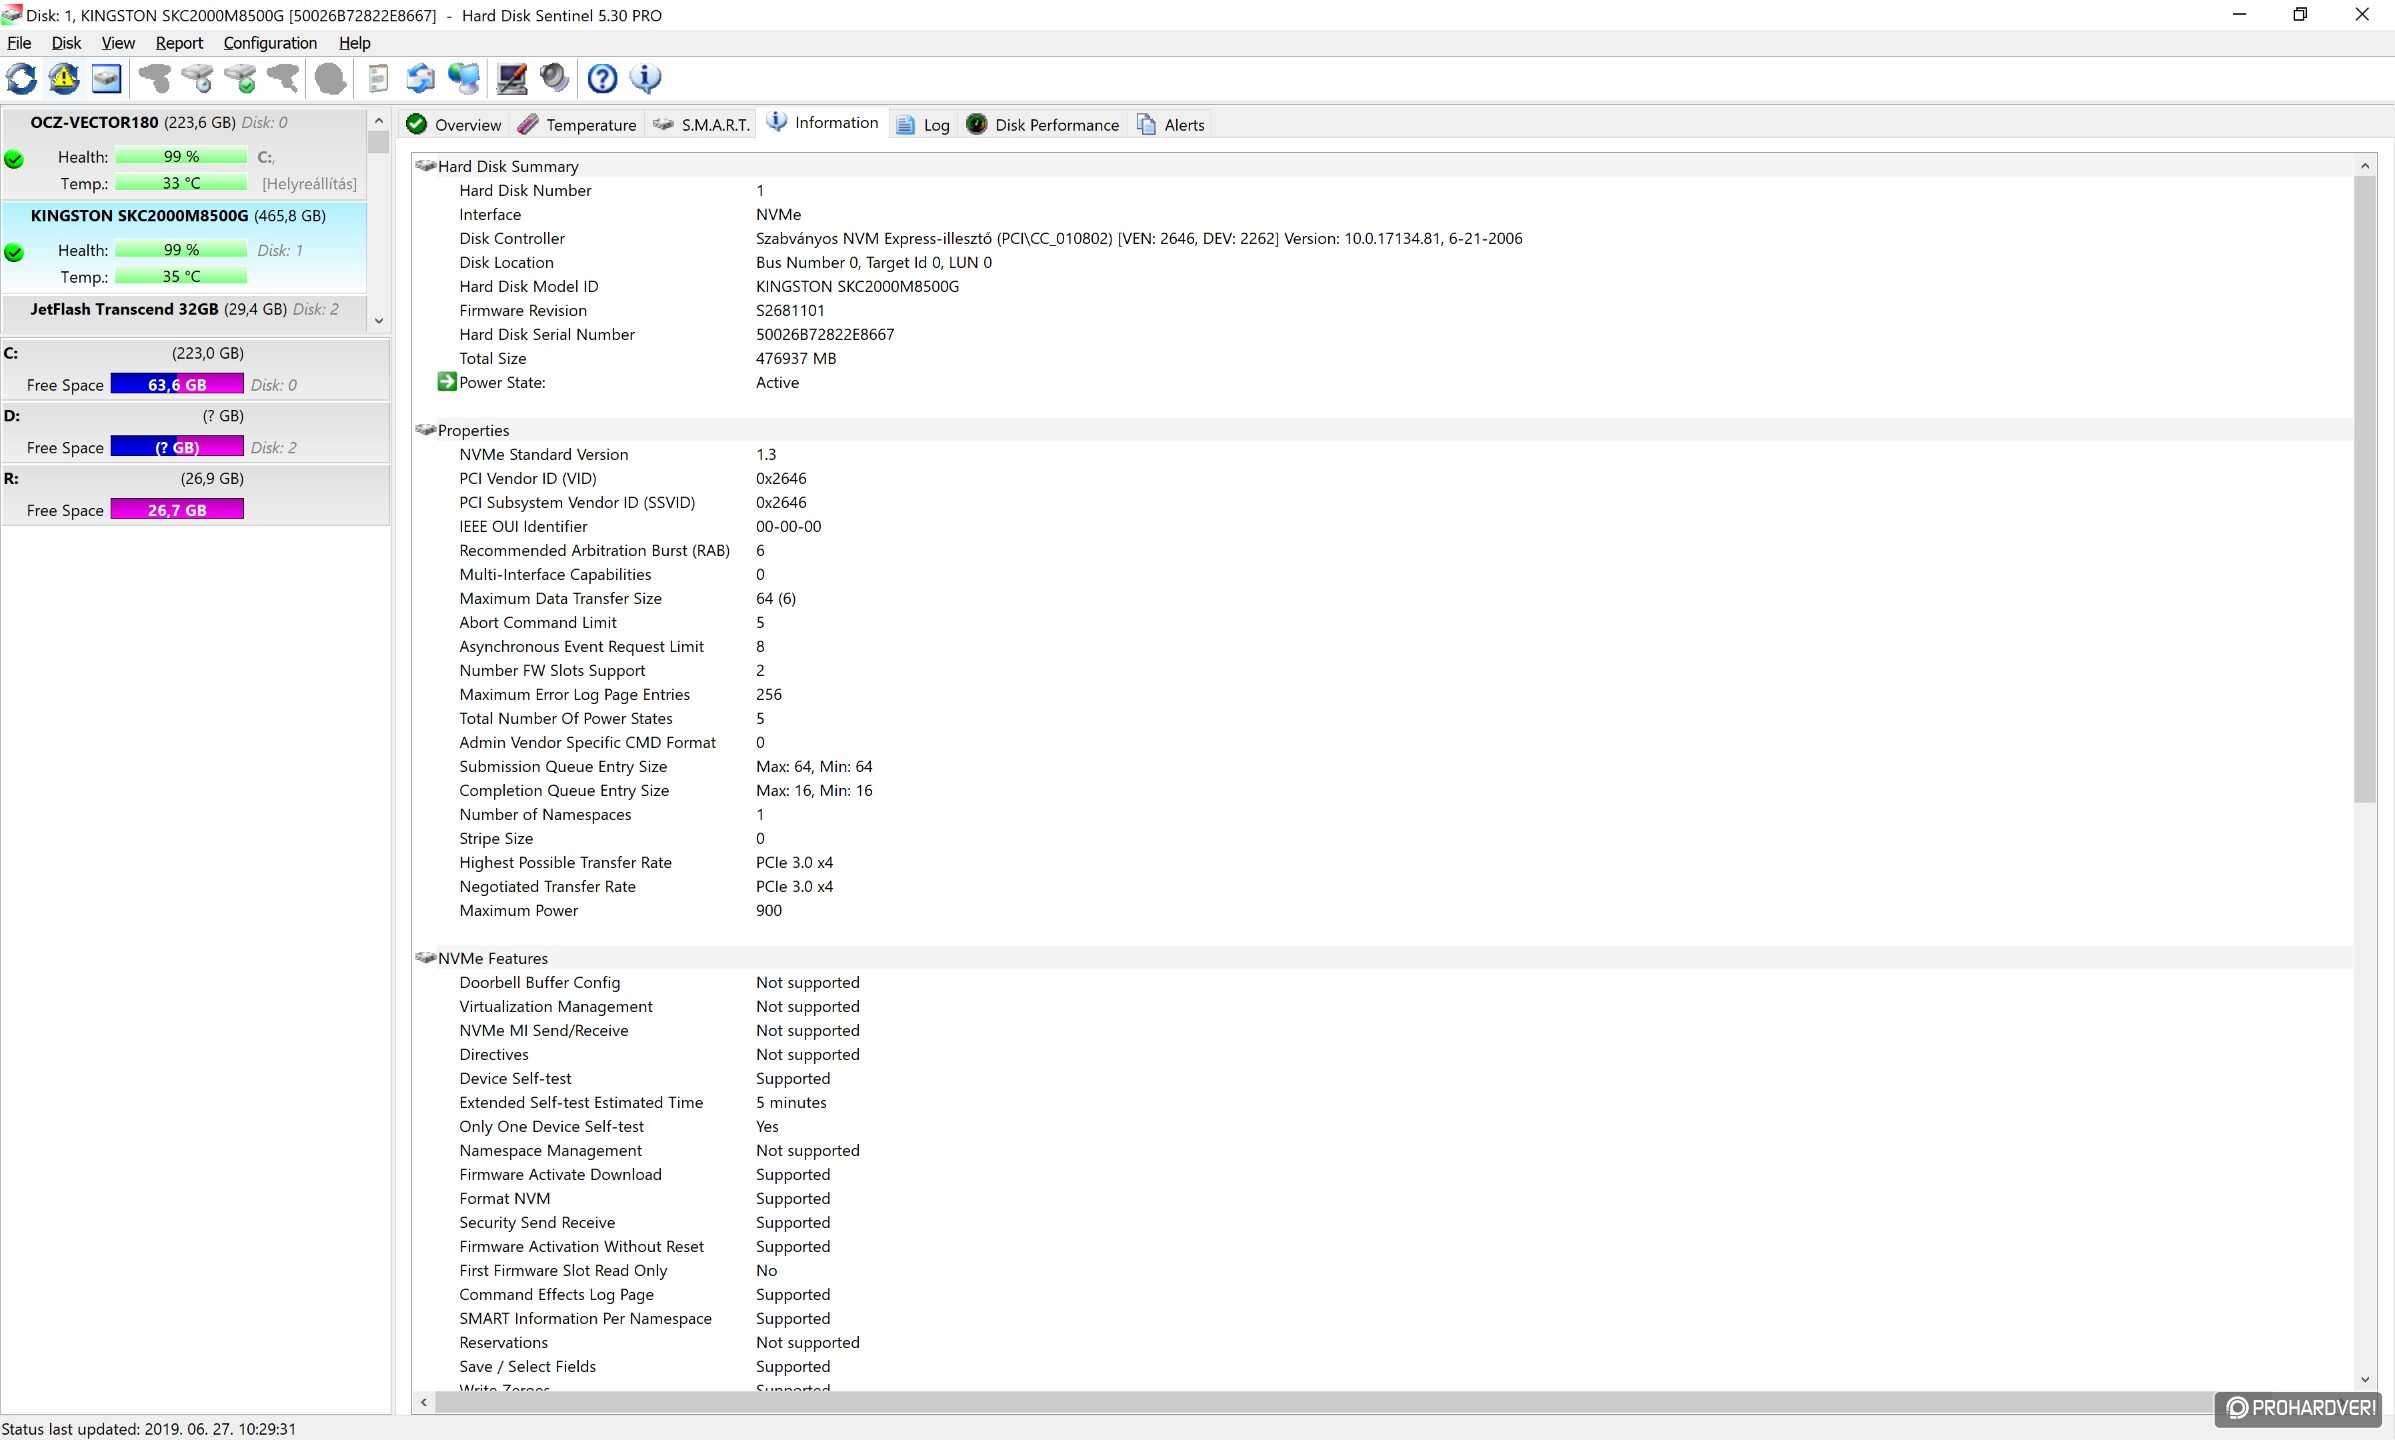2395x1440 pixels.
Task: Click the Hard Disk Summary section icon
Action: pyautogui.click(x=426, y=166)
